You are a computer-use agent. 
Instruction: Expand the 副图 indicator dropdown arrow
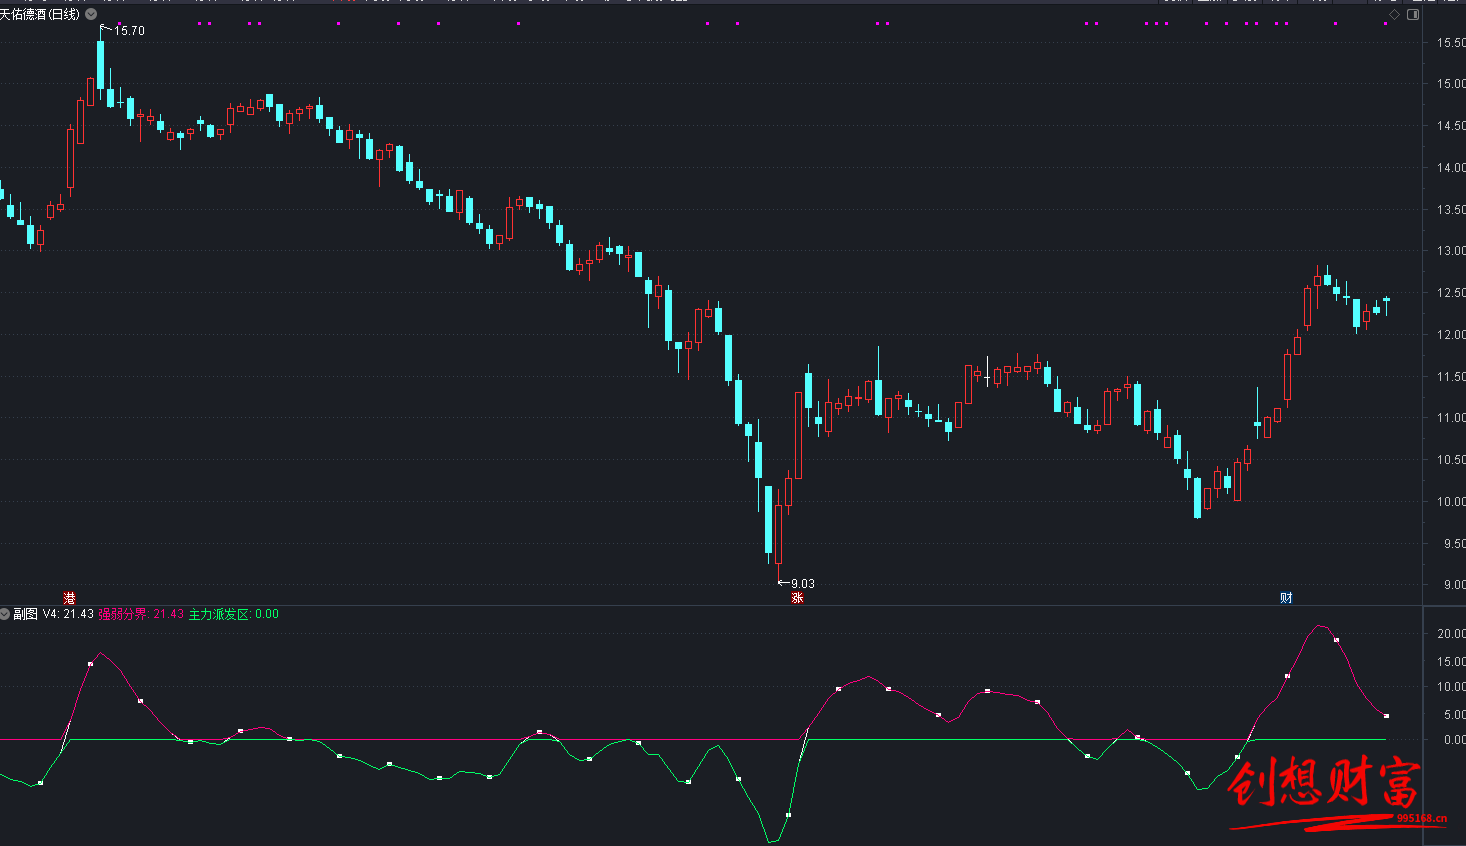(5, 614)
